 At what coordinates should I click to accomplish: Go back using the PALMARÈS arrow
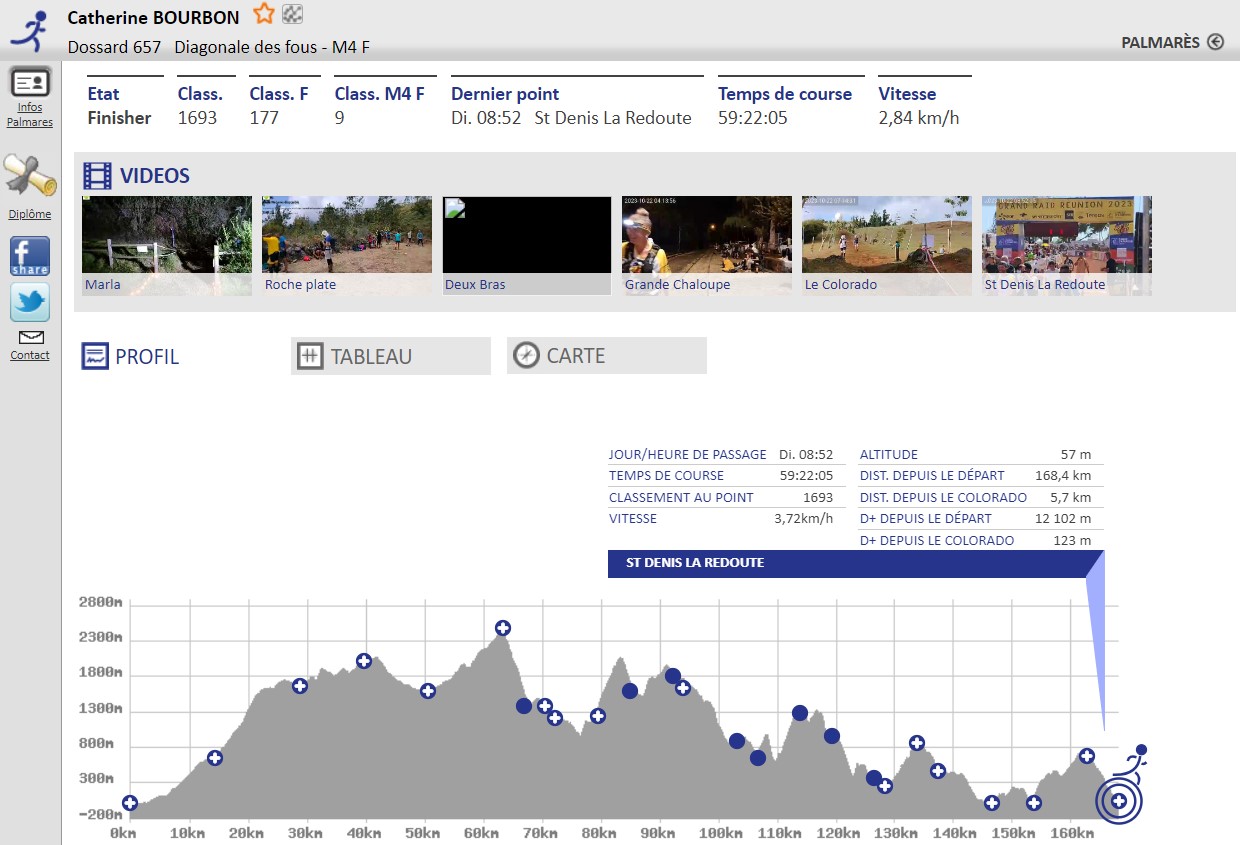click(x=1215, y=42)
